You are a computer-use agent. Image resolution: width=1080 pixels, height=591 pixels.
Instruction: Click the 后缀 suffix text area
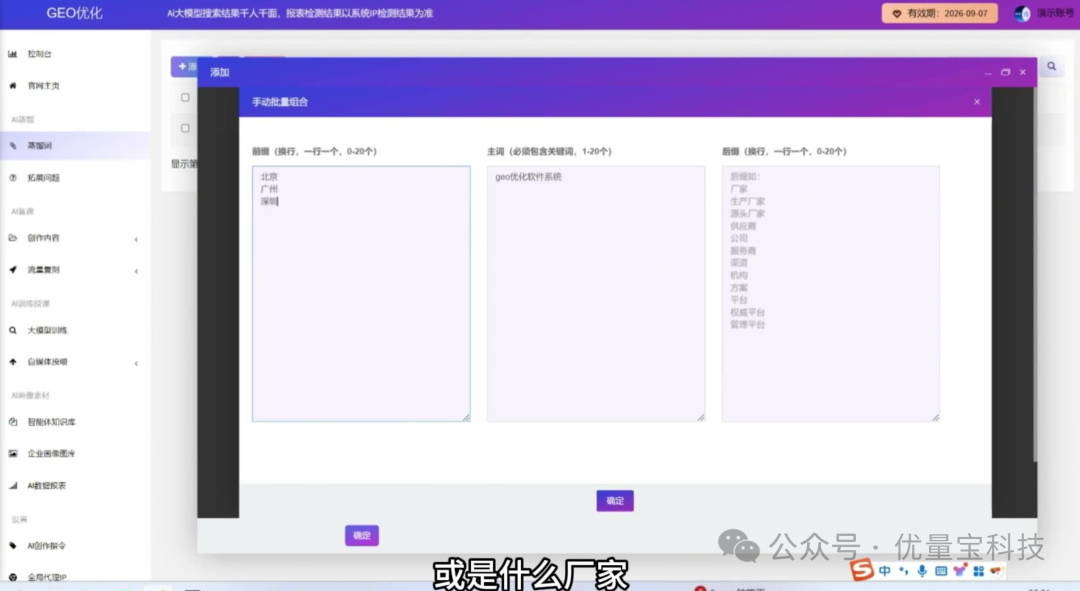click(830, 293)
